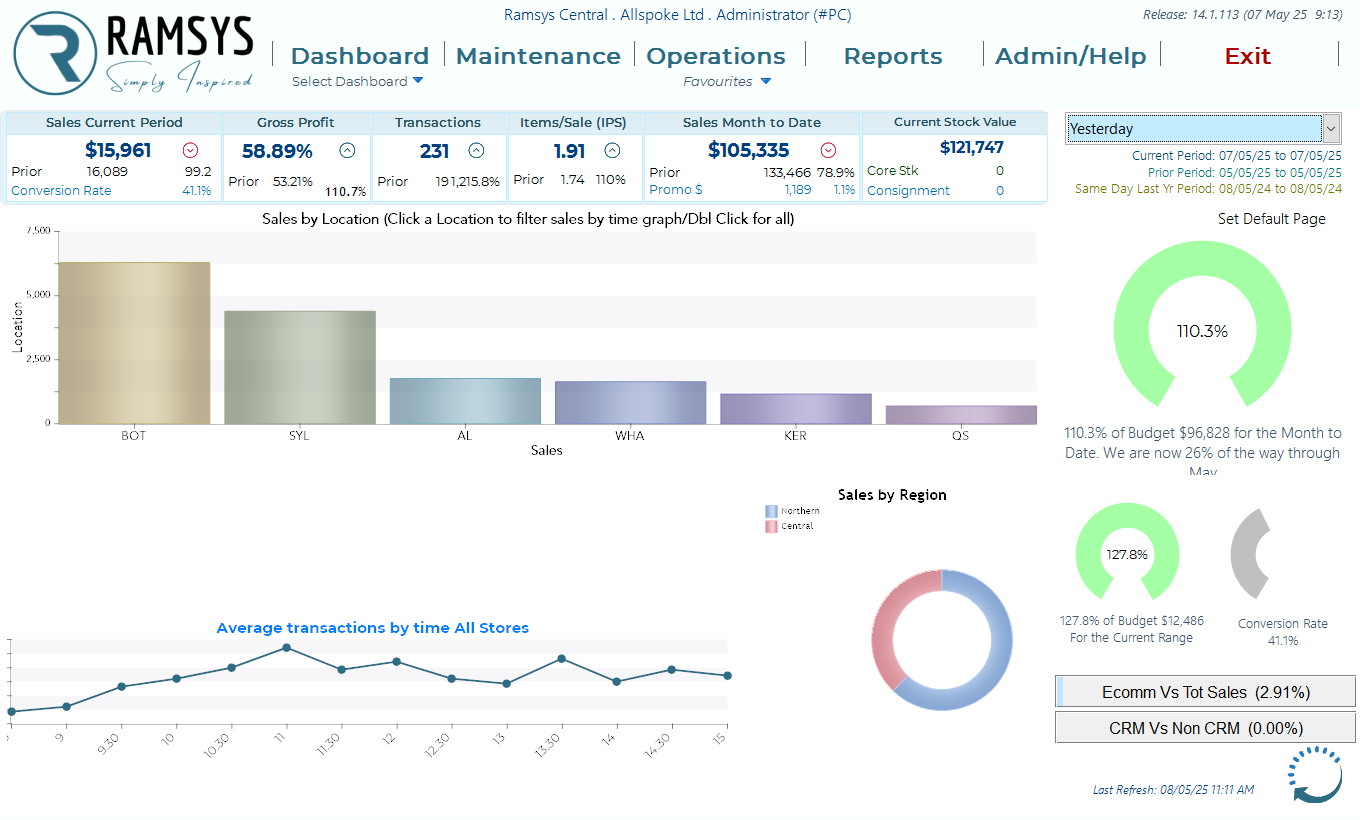Click the Sales Current Period header
This screenshot has height=820, width=1360.
coord(114,123)
